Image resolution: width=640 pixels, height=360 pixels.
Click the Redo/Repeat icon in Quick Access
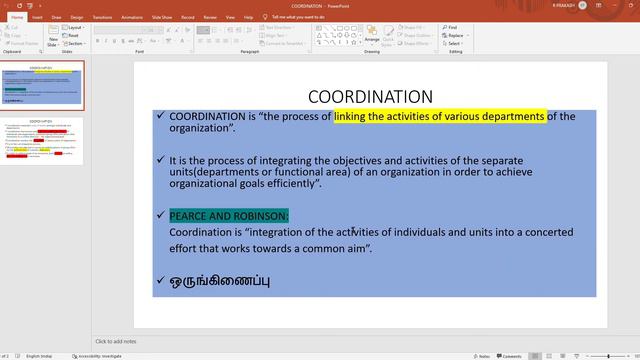19,6
